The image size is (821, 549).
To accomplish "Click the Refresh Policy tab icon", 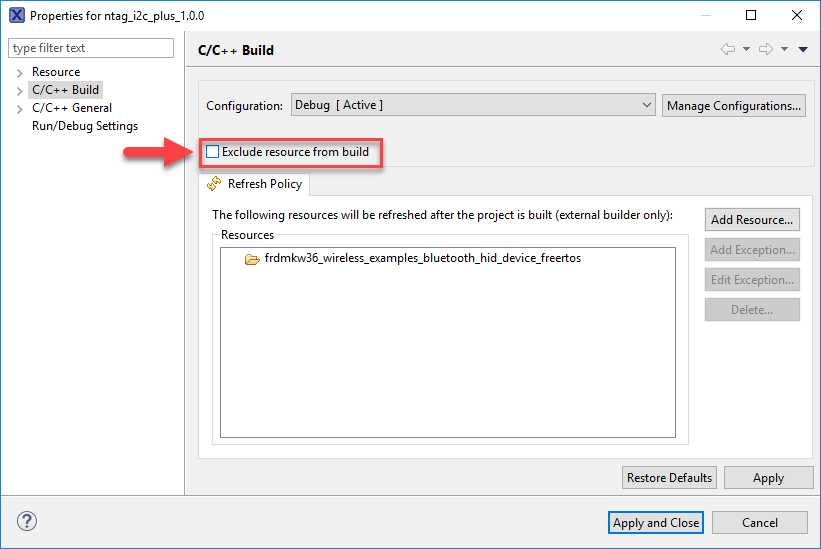I will tap(214, 184).
